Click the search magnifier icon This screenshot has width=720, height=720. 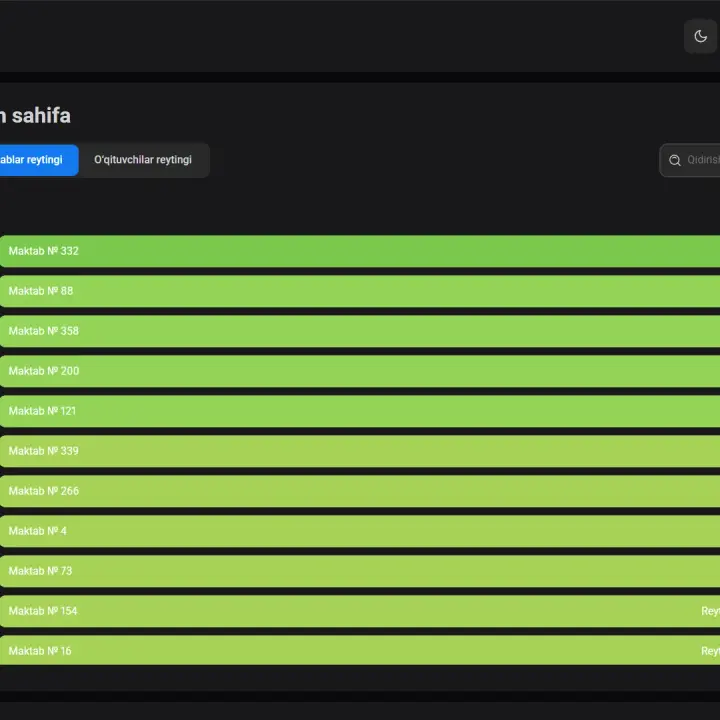tap(675, 160)
